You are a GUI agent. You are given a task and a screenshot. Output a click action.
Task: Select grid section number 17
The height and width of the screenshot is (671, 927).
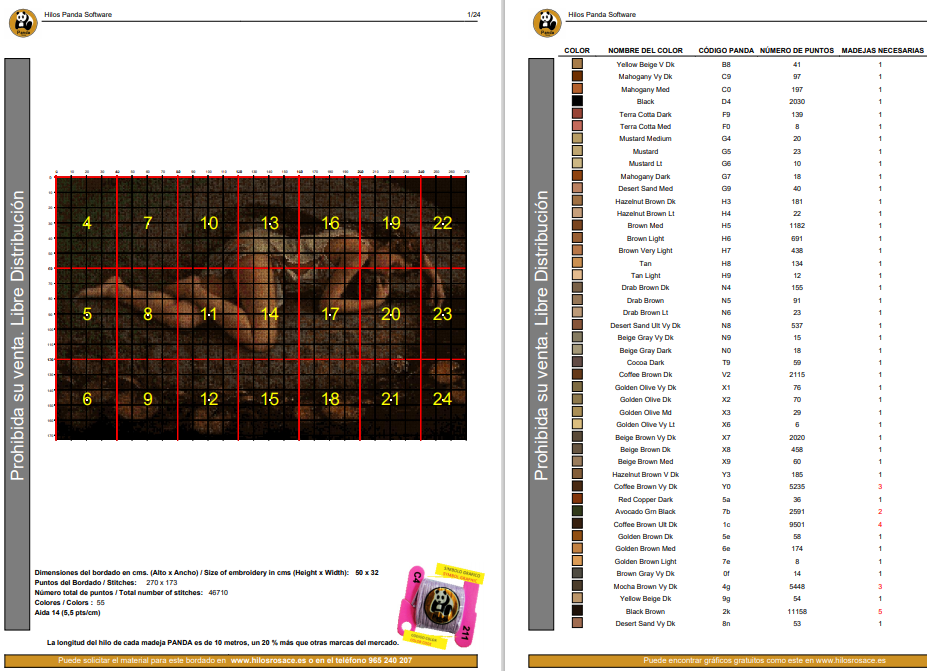pos(330,314)
